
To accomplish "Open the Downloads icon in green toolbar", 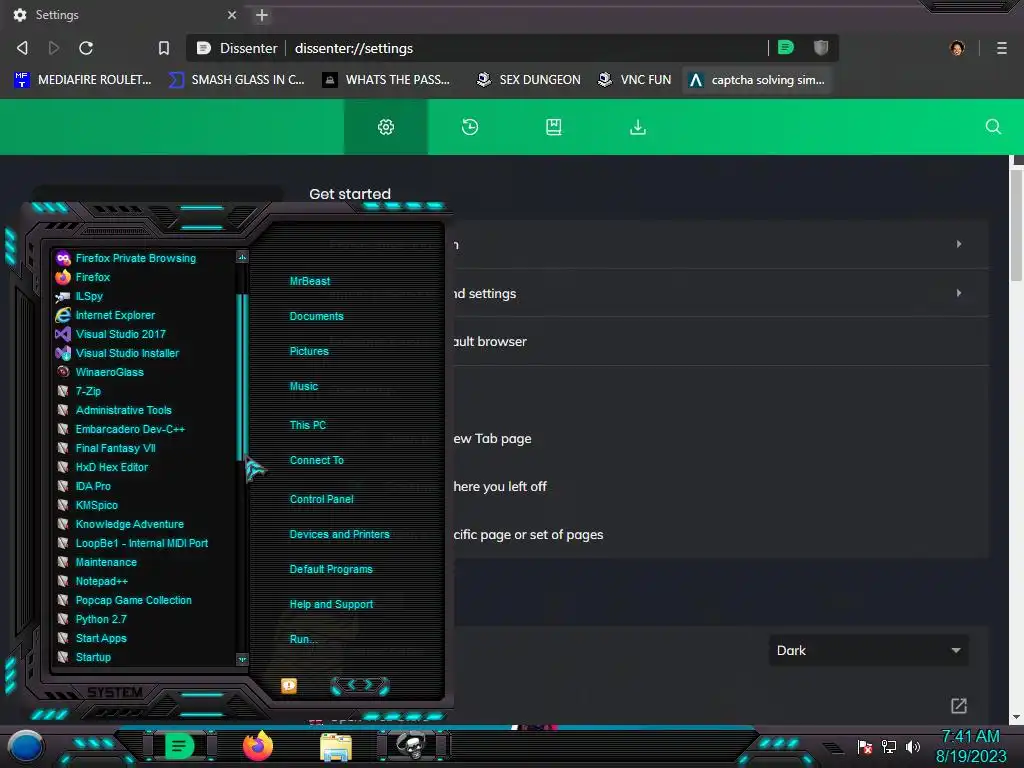I will coord(638,127).
